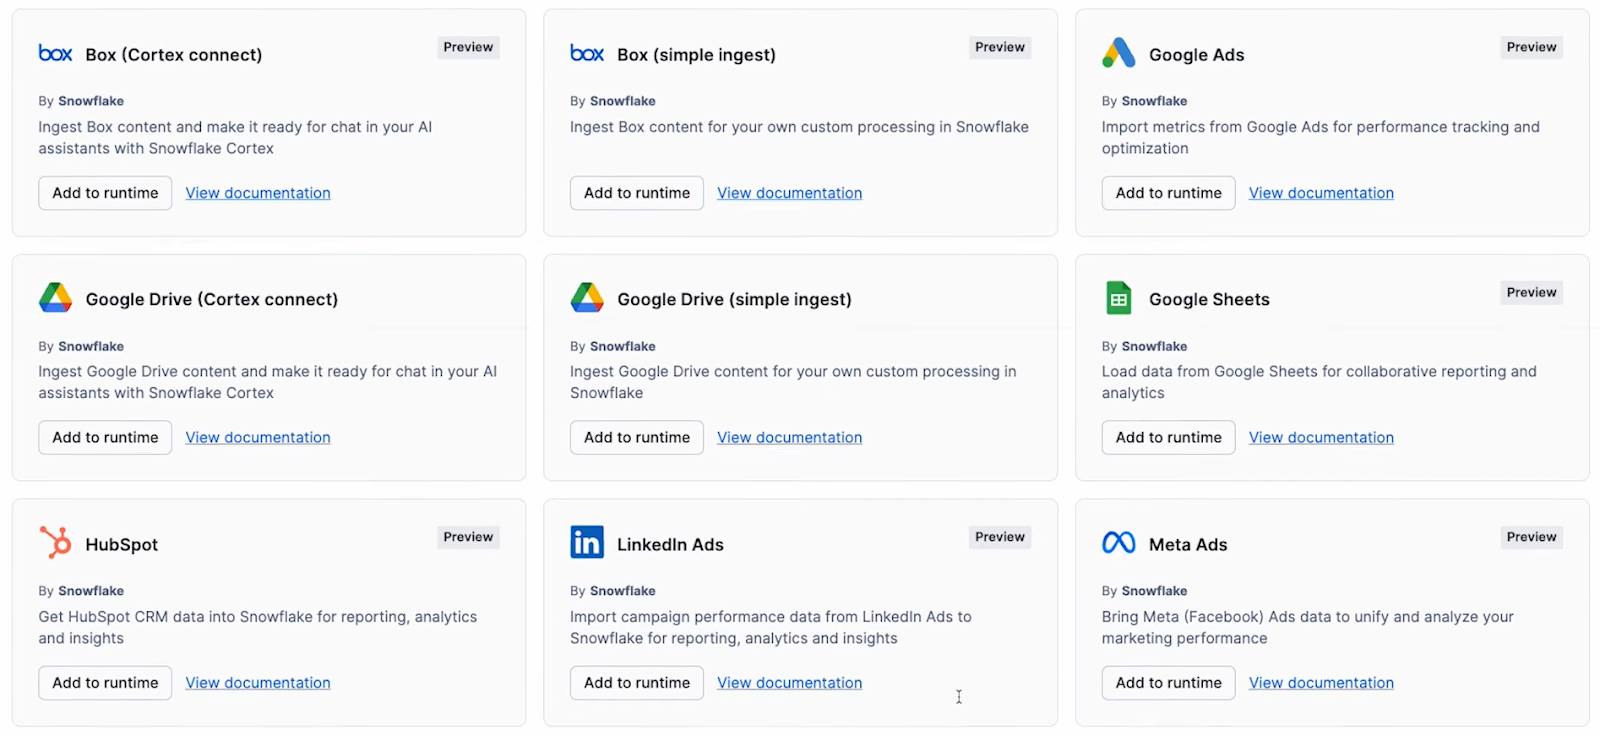
Task: View documentation for Box (Cortex connect)
Action: click(x=258, y=193)
